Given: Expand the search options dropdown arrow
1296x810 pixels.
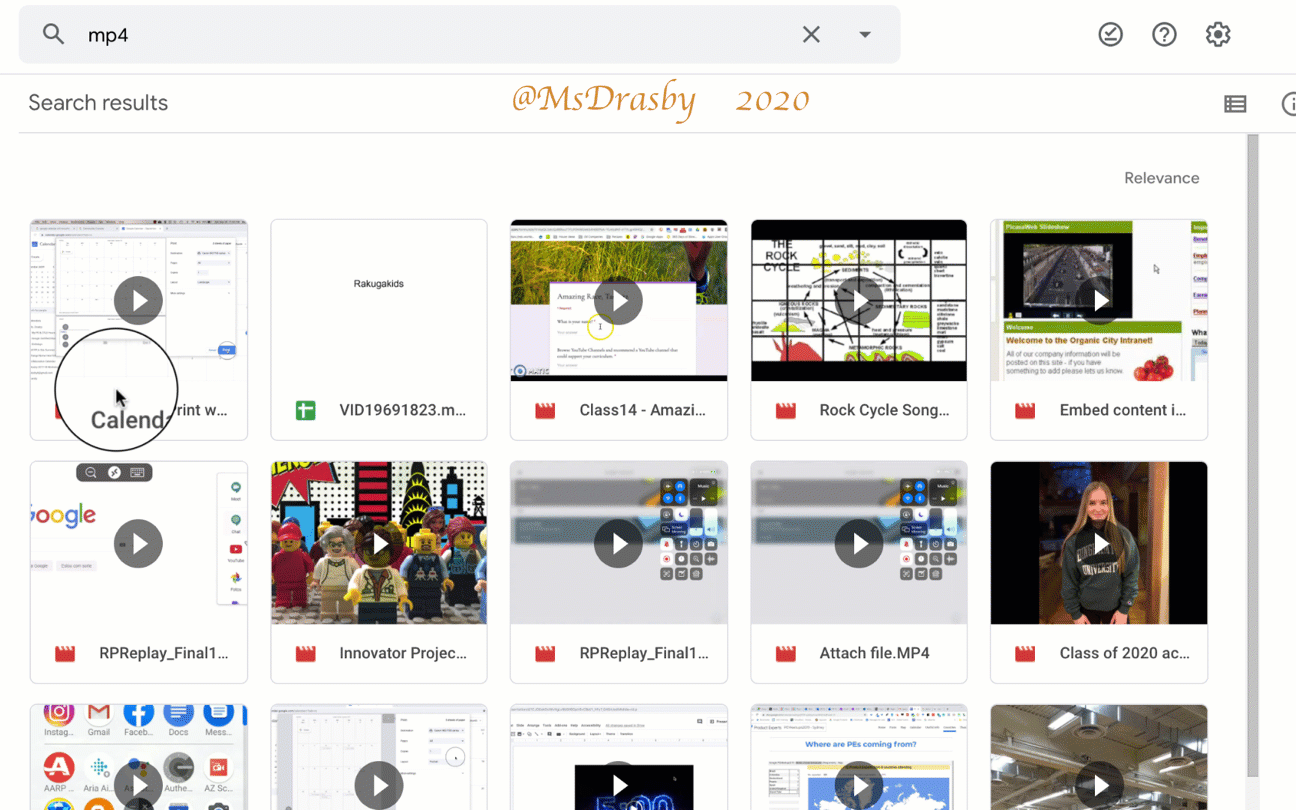Looking at the screenshot, I should pos(864,33).
